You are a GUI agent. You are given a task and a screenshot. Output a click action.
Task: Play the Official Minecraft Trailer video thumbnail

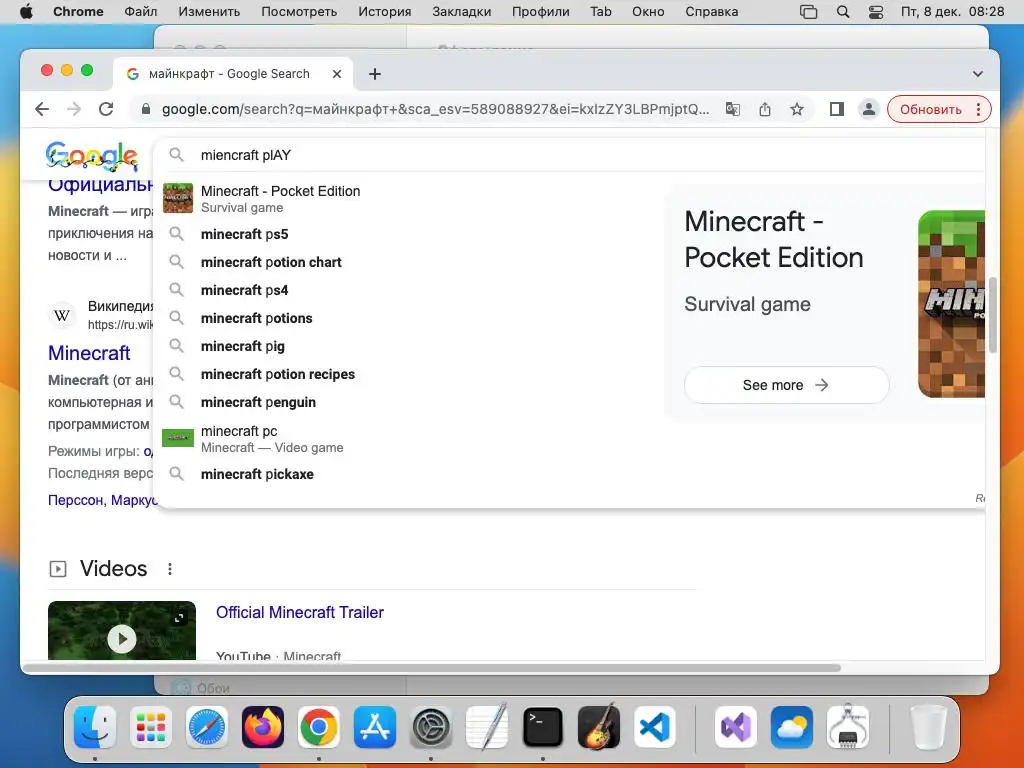click(122, 630)
